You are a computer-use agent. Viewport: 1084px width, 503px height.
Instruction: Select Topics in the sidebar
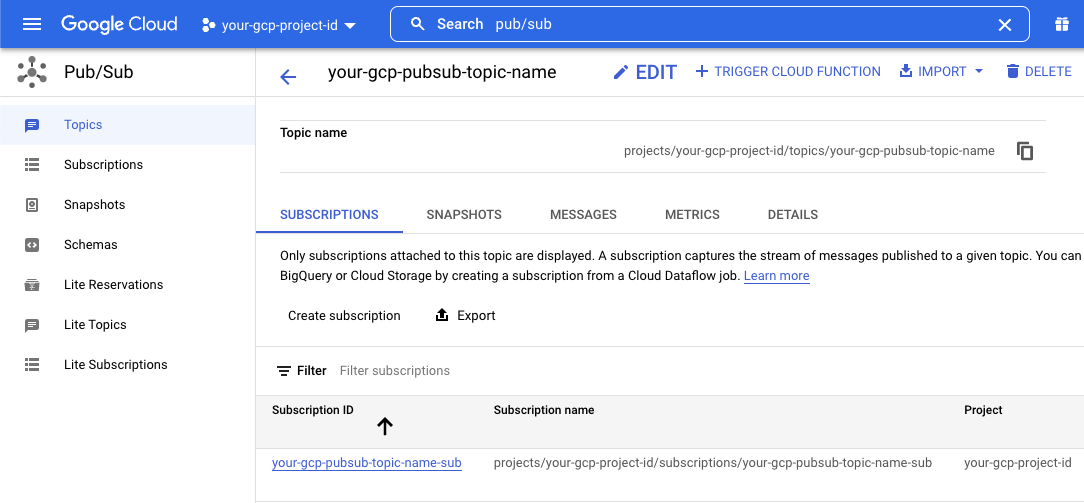pyautogui.click(x=127, y=125)
